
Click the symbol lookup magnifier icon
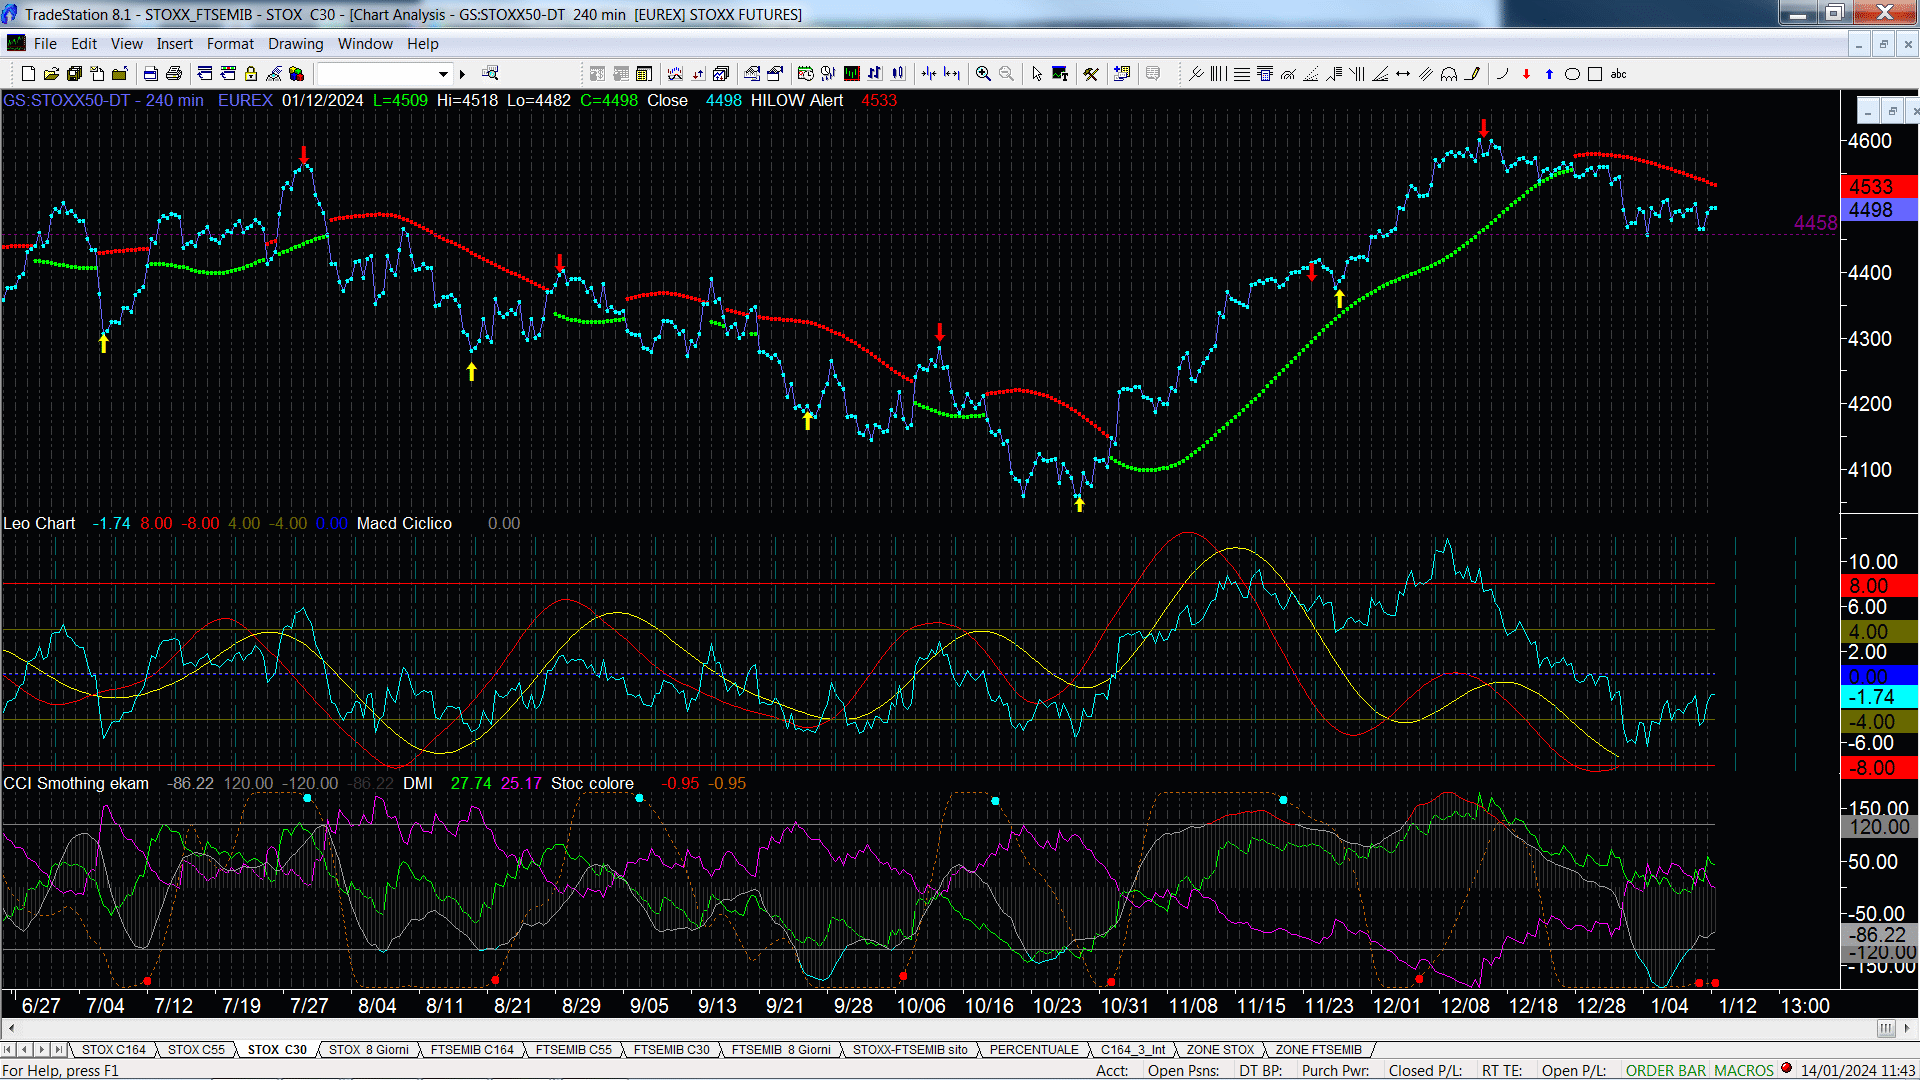point(490,74)
